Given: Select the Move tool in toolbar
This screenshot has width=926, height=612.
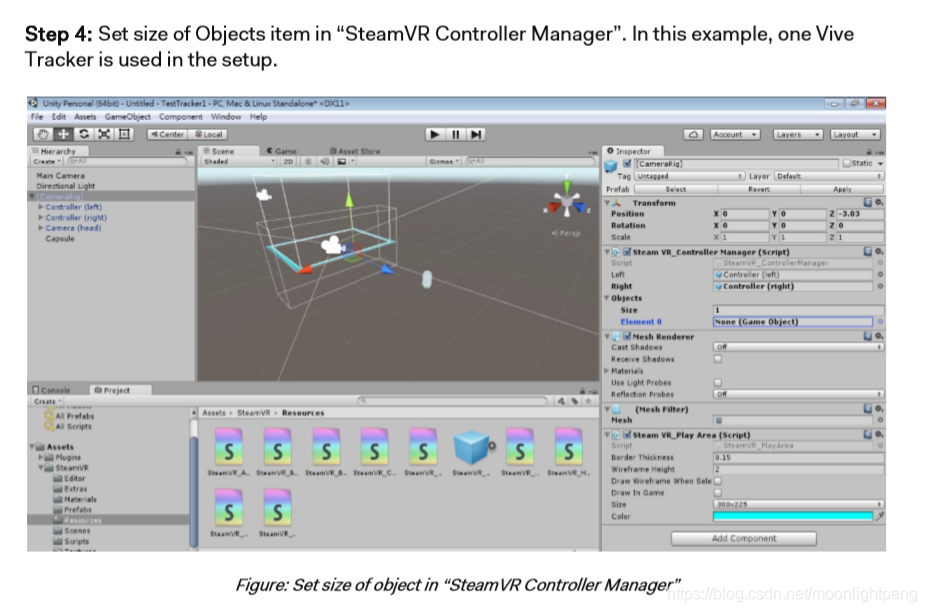Looking at the screenshot, I should [63, 135].
